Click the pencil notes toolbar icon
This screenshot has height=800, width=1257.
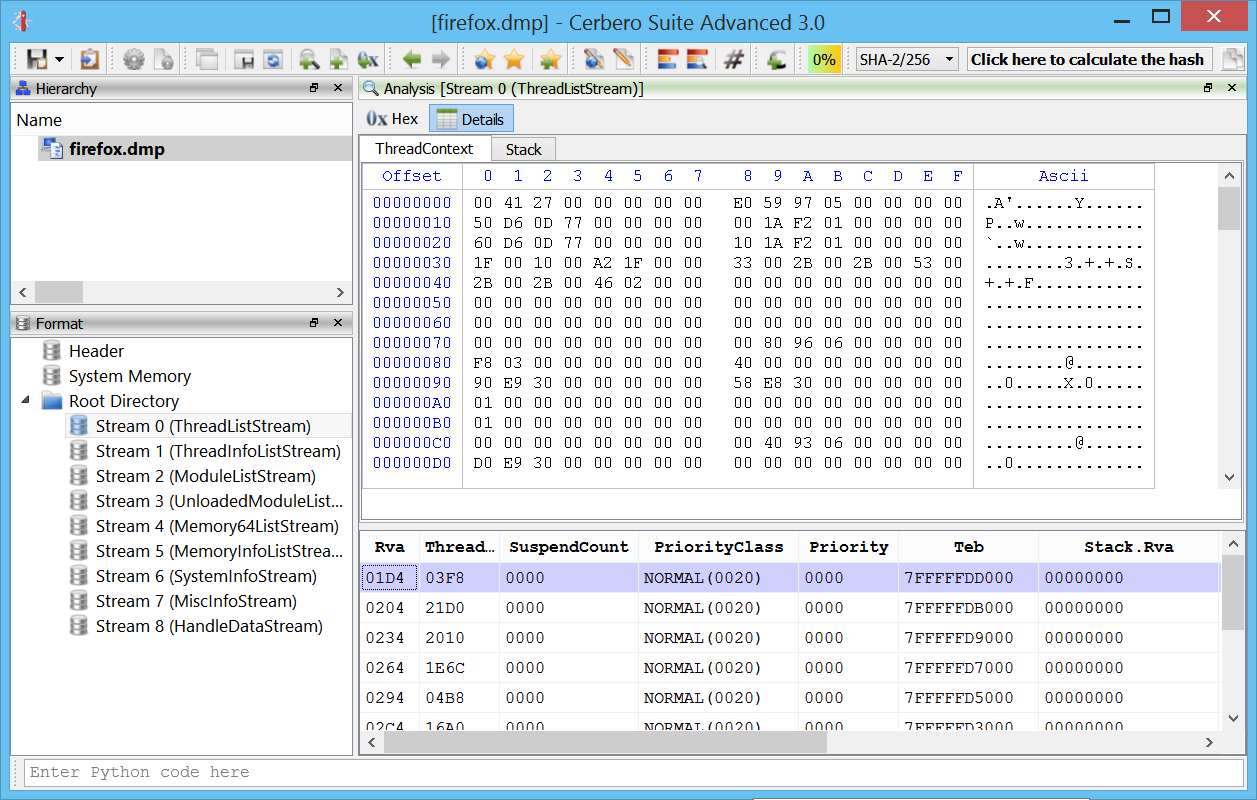(623, 59)
